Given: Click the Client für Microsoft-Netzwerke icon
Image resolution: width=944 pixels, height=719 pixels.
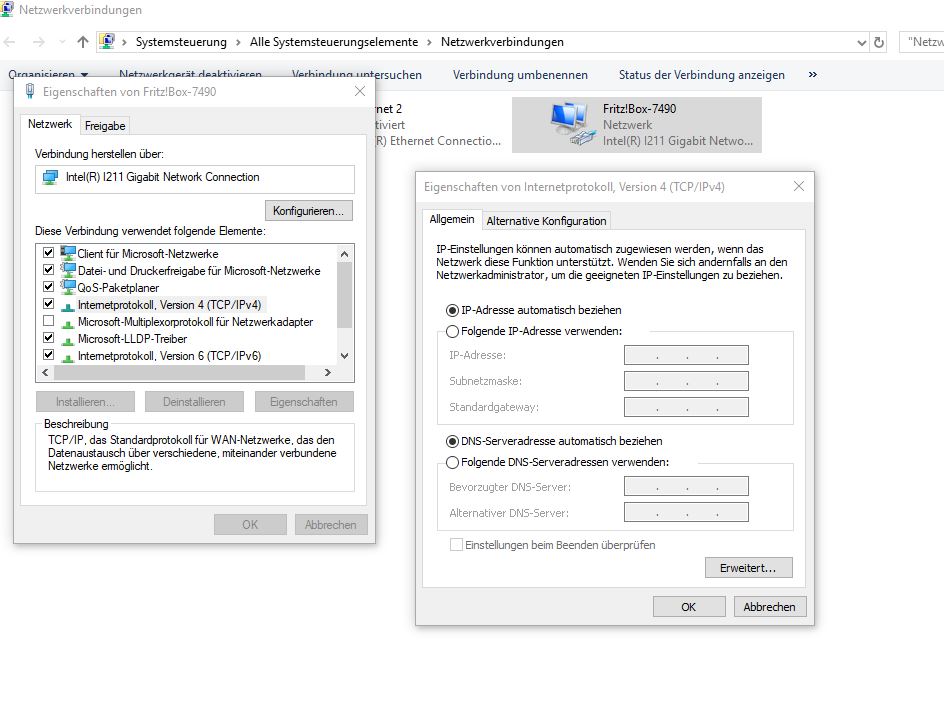Looking at the screenshot, I should point(68,253).
